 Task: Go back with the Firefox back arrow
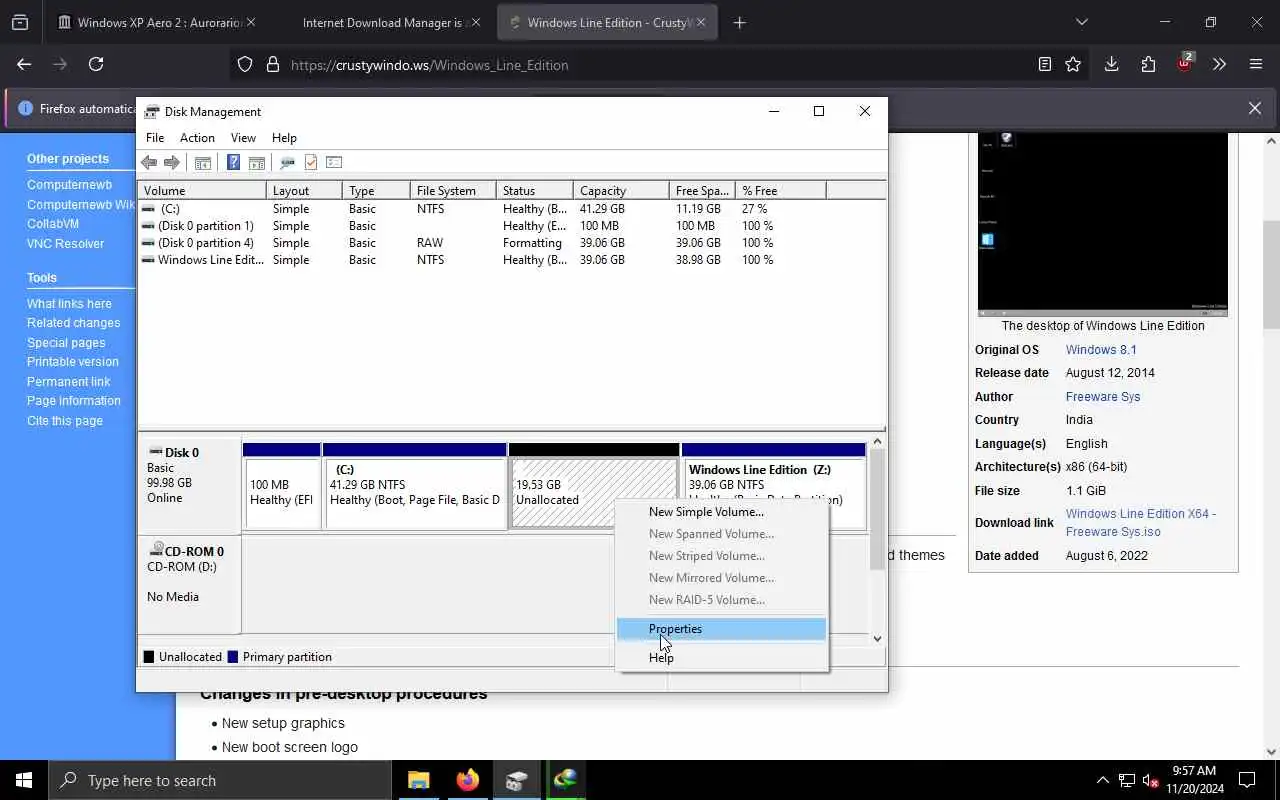coord(24,64)
